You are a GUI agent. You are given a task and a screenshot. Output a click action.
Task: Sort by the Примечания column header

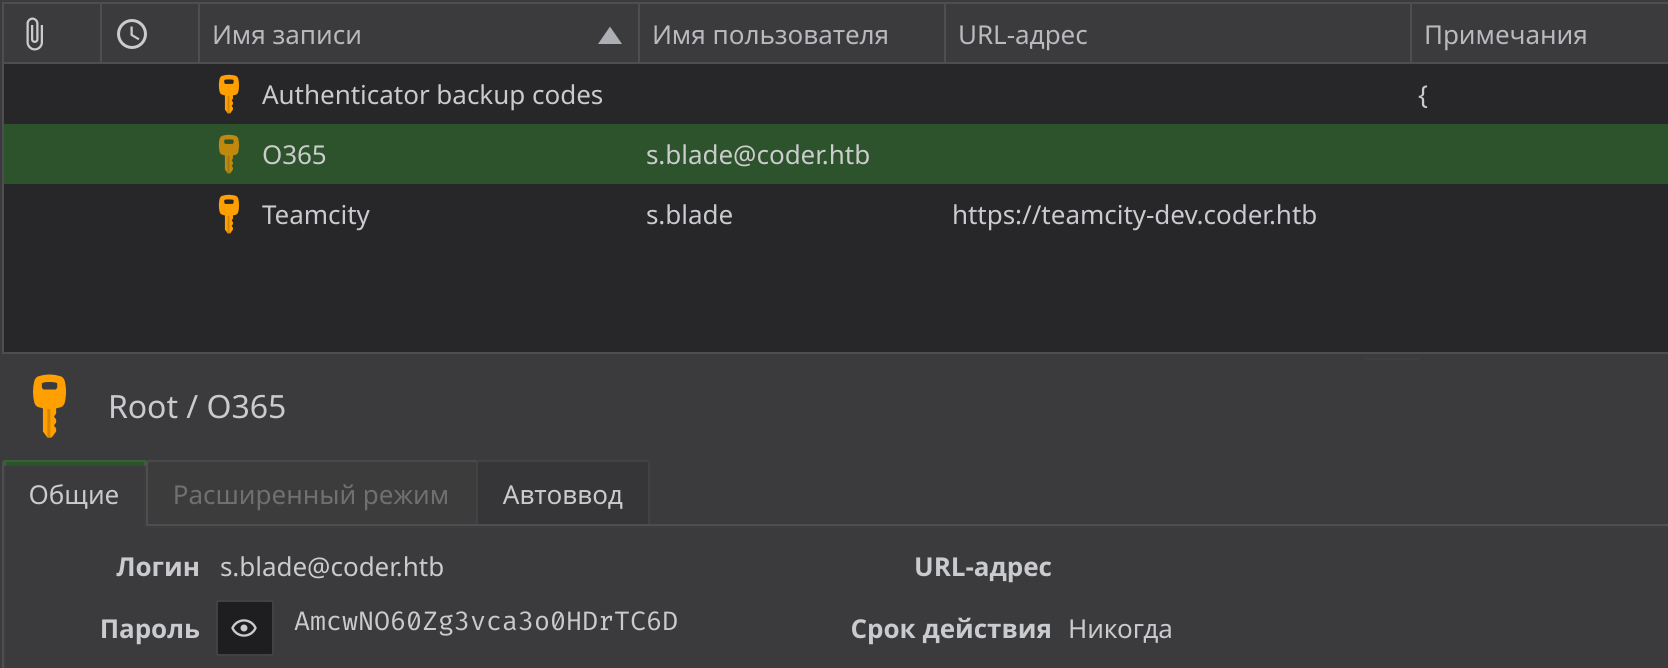[x=1539, y=35]
